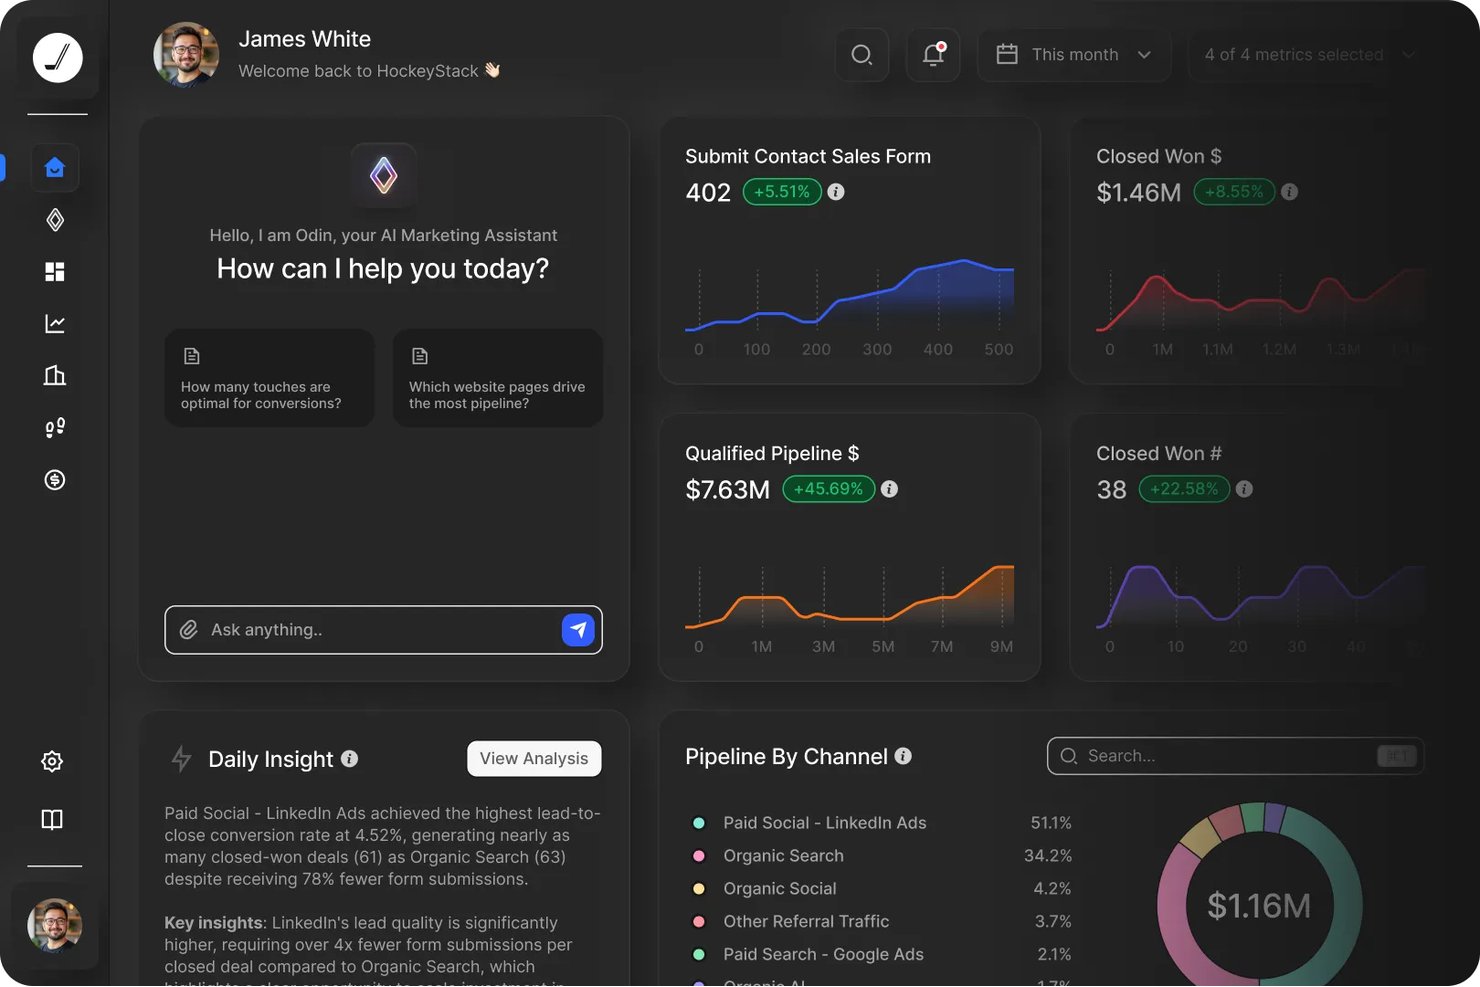Click the Submit Contact Sales Form blue chart
The image size is (1480, 987).
click(850, 297)
